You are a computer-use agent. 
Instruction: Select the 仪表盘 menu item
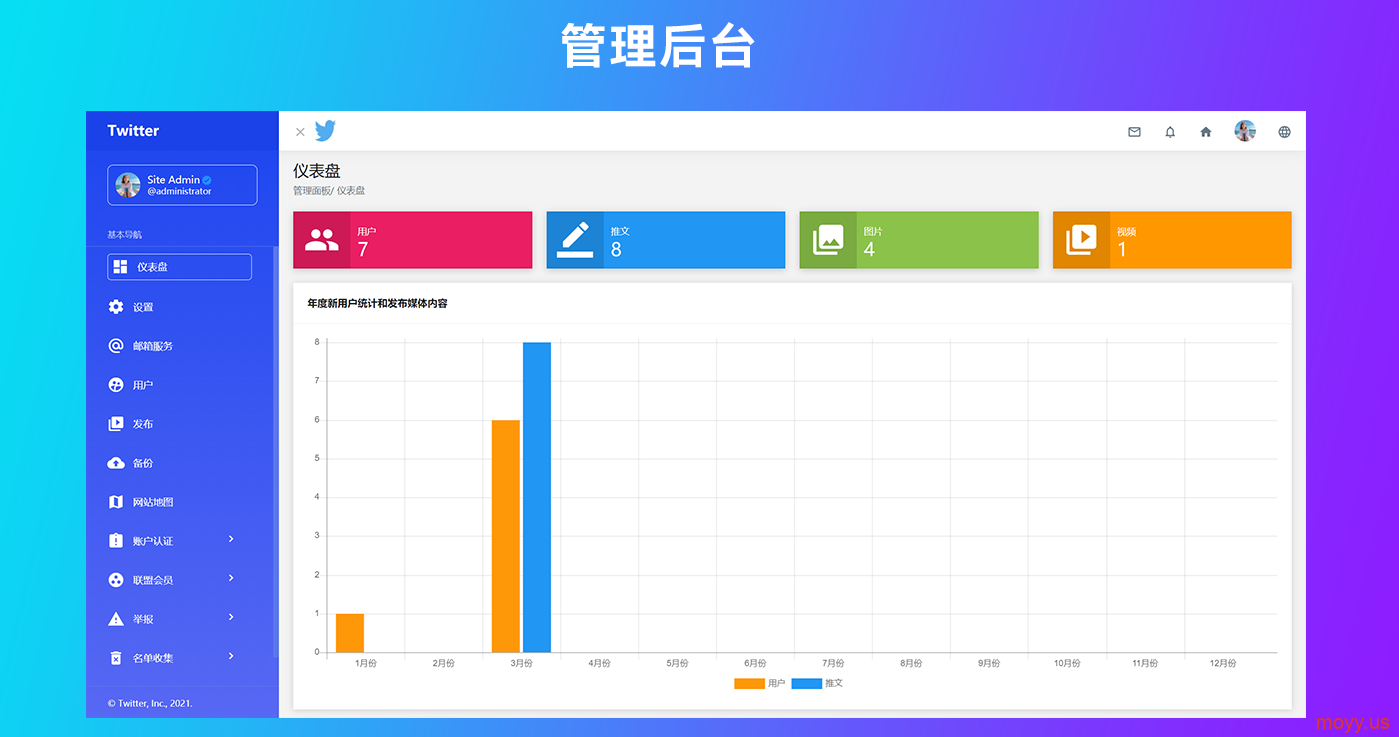coord(180,267)
